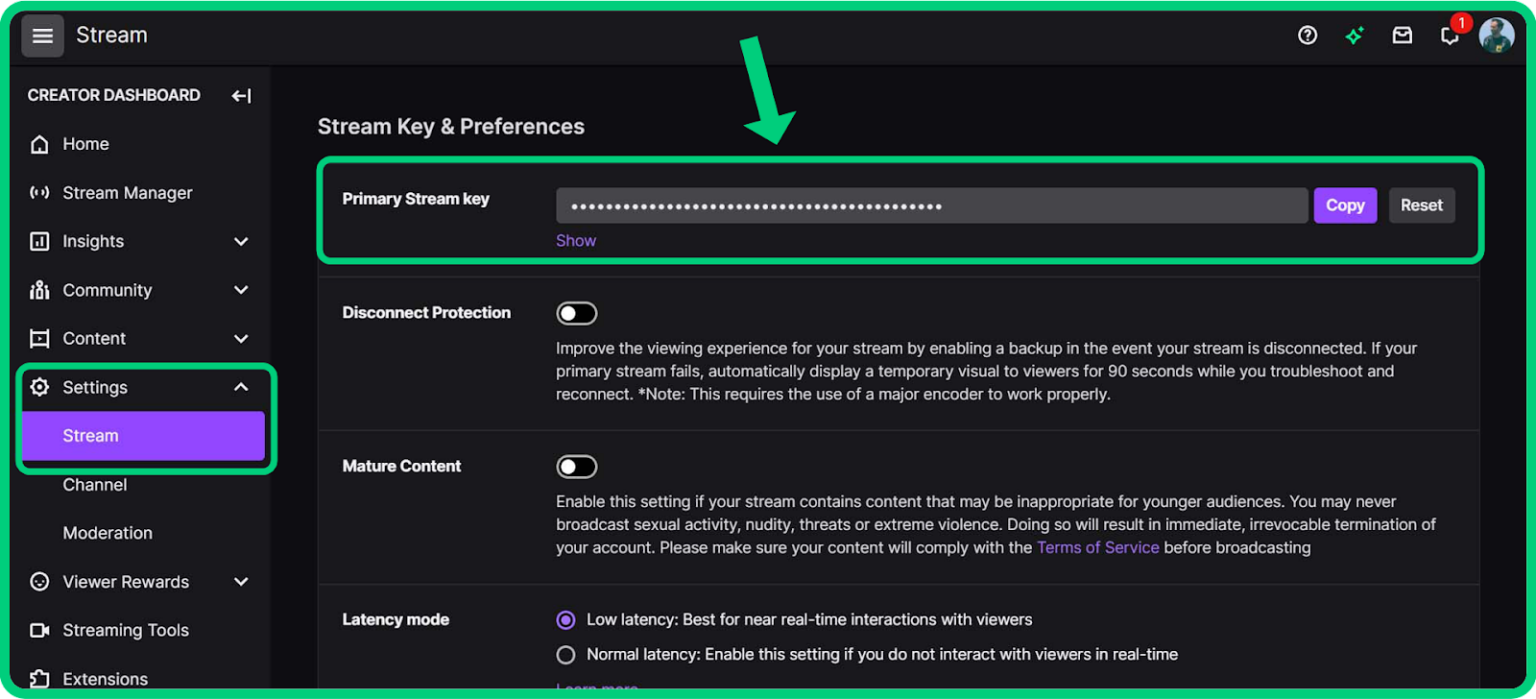
Task: Select Normal latency mode
Action: (565, 654)
